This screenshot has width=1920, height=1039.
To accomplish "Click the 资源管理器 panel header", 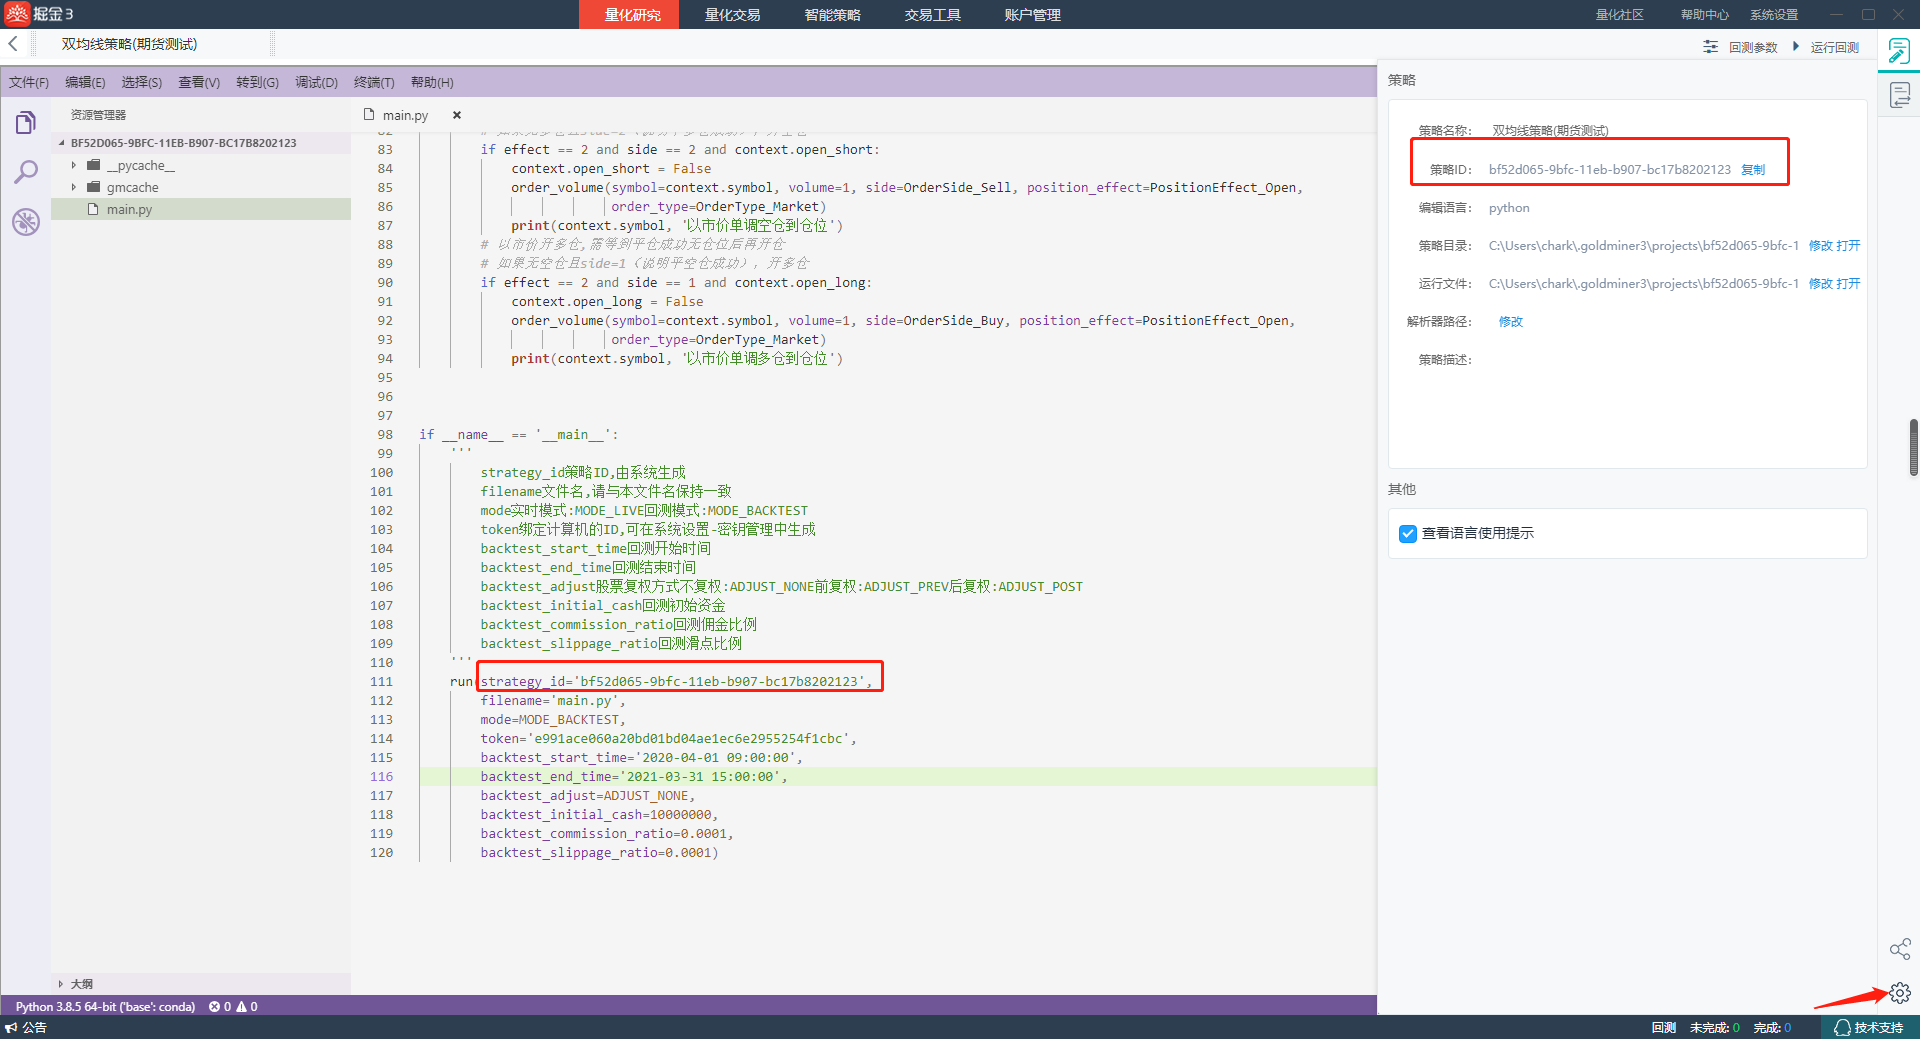I will [98, 115].
